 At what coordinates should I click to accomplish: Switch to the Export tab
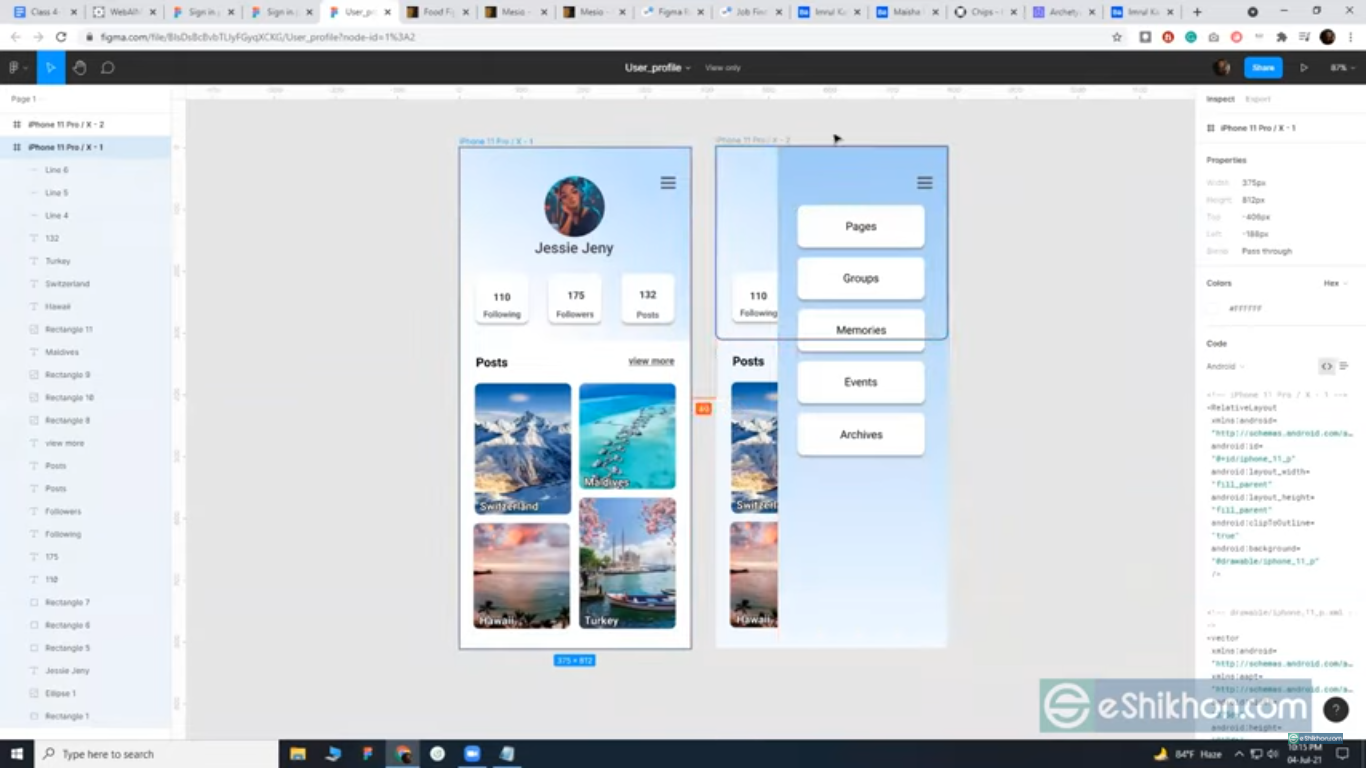point(1257,99)
